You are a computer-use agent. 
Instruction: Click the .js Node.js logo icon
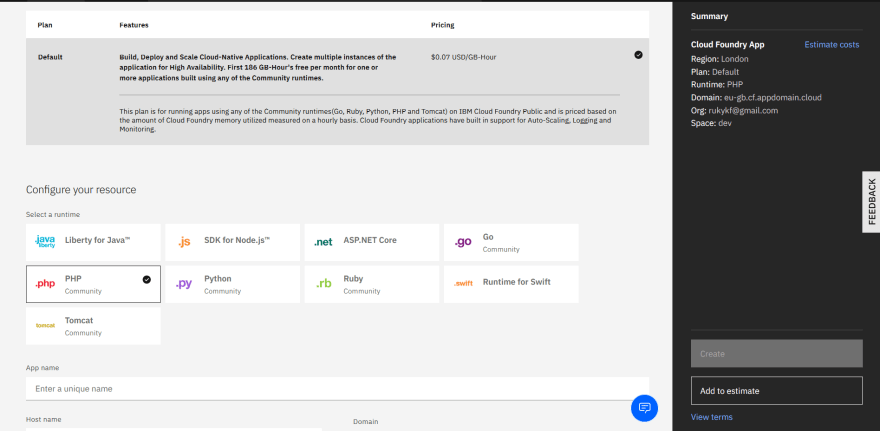pyautogui.click(x=184, y=242)
